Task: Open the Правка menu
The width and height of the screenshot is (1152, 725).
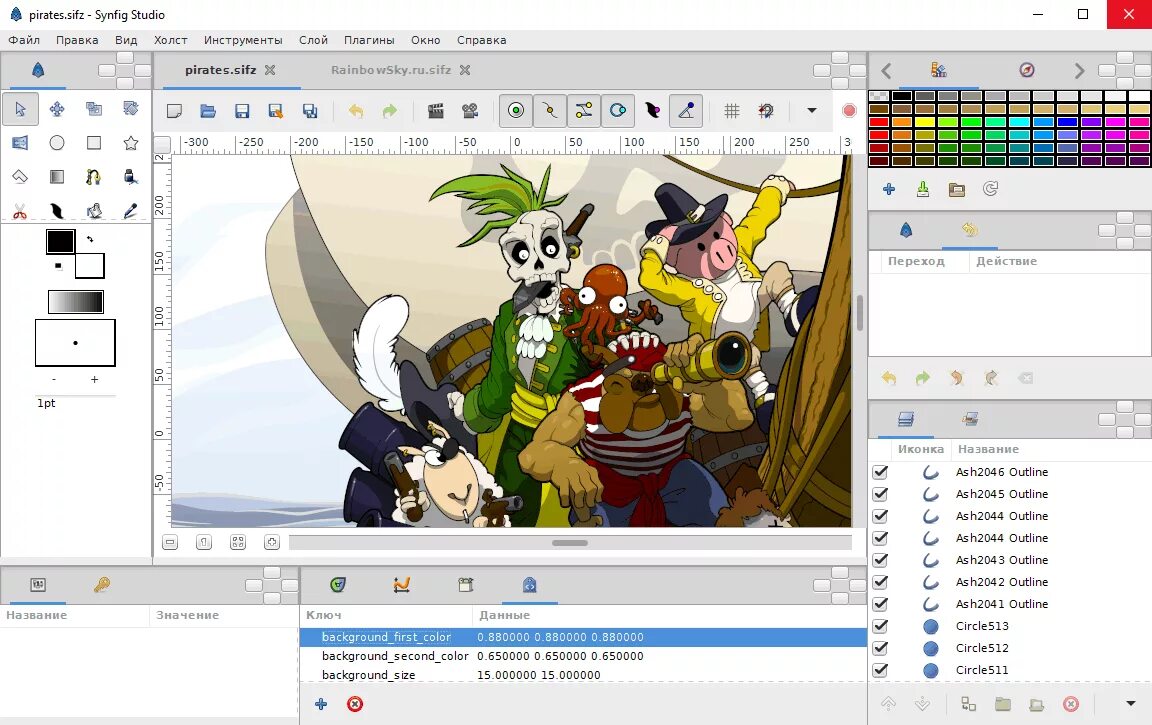Action: click(77, 40)
